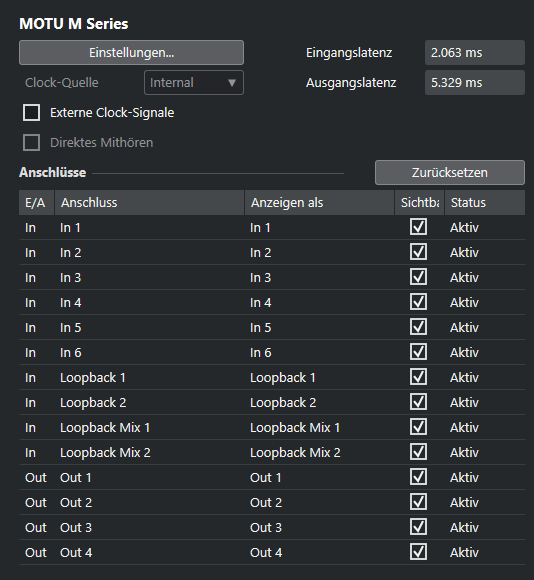Click the Zurücksetzen button

pyautogui.click(x=450, y=172)
